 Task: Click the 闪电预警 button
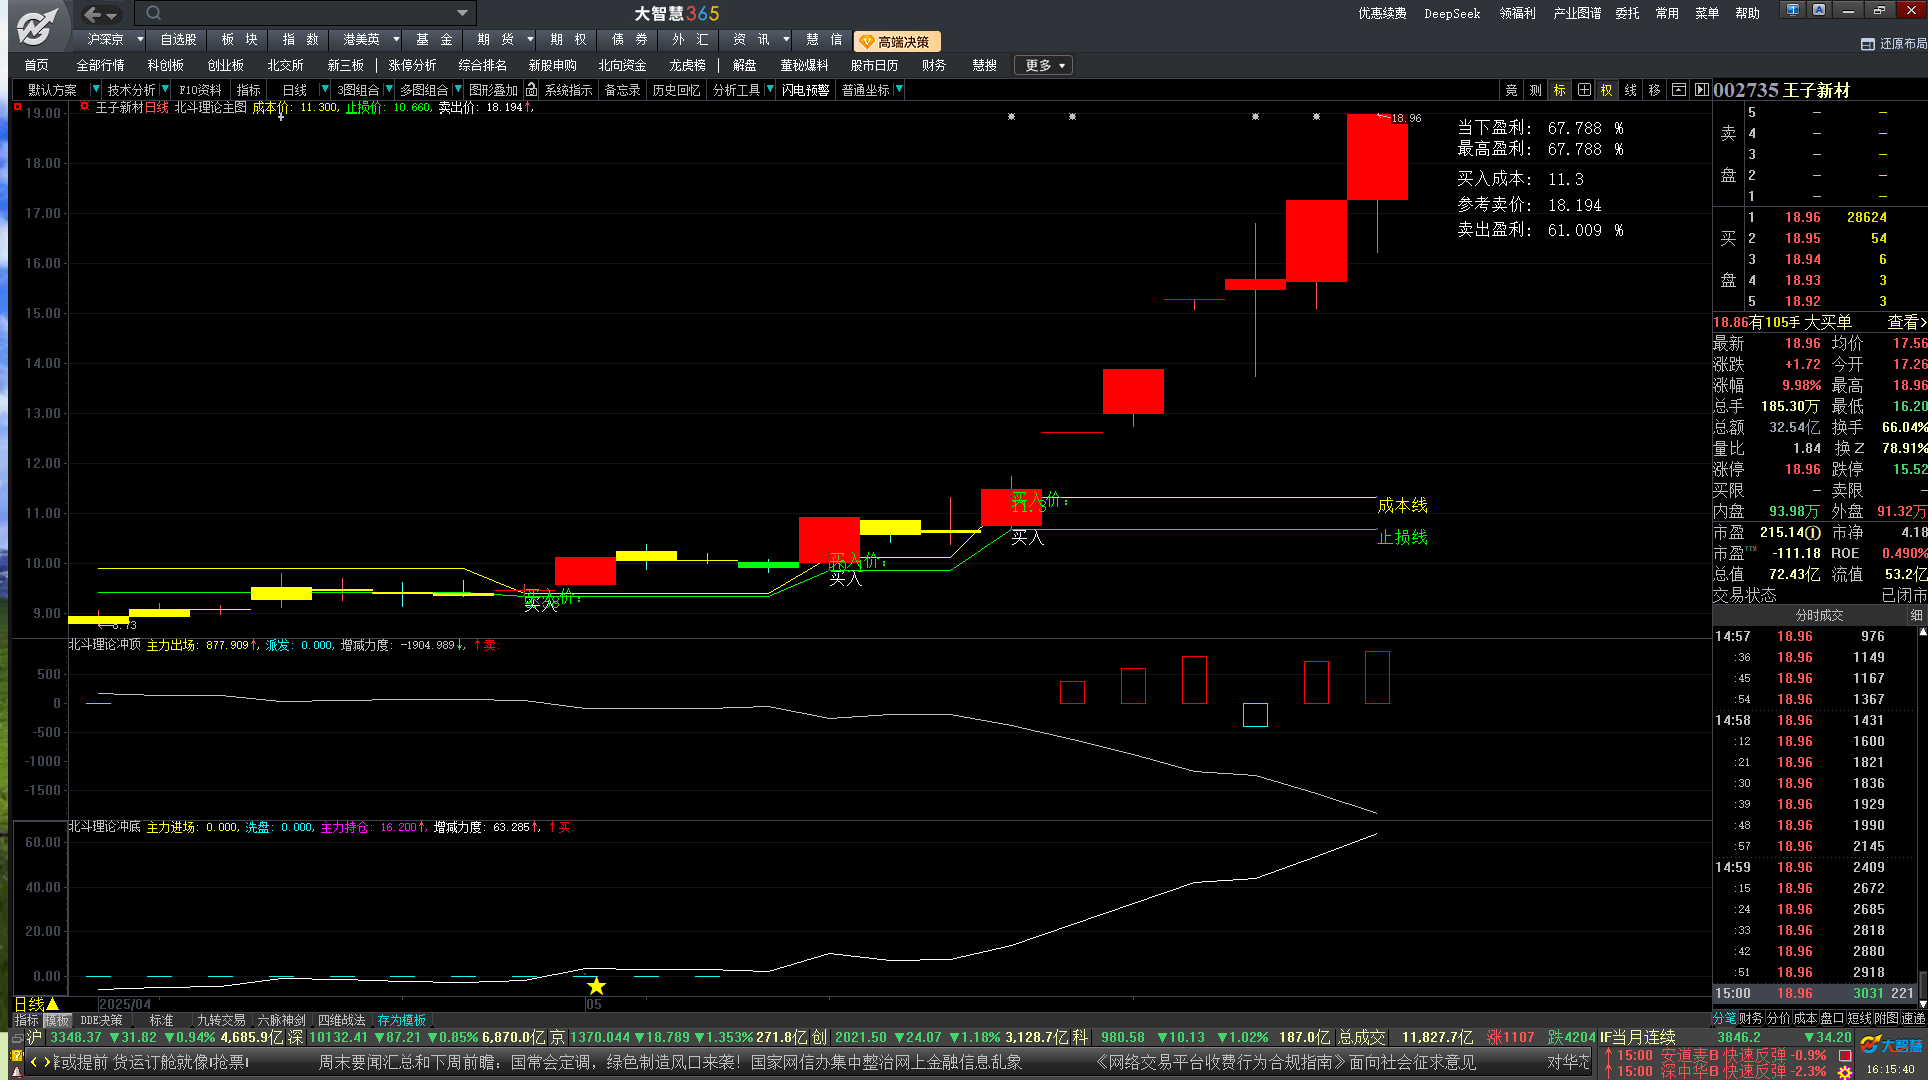point(805,90)
